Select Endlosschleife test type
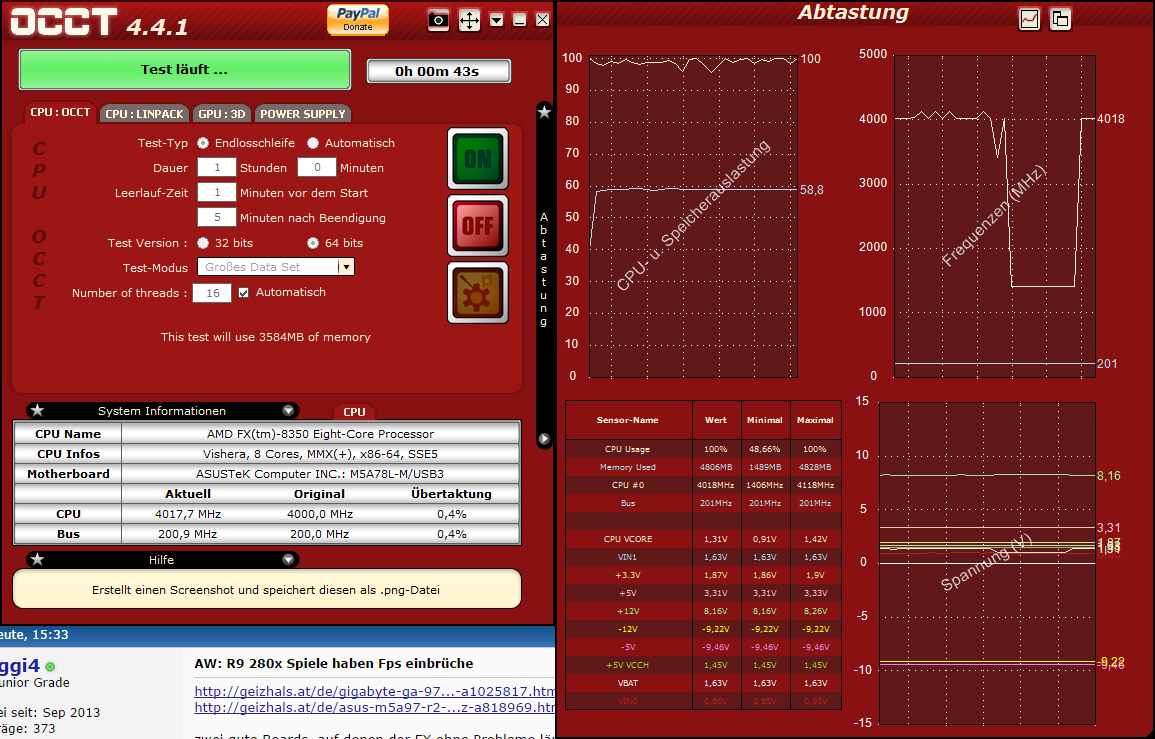Screen dimensions: 1155x739 tap(203, 143)
